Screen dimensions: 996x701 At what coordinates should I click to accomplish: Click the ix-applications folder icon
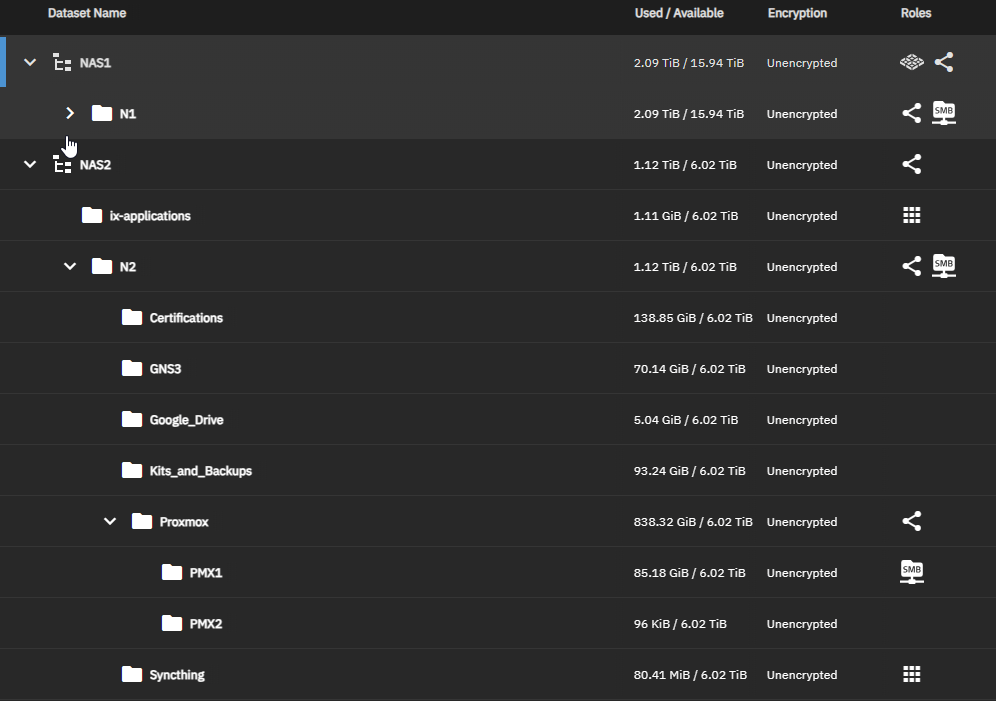(92, 215)
